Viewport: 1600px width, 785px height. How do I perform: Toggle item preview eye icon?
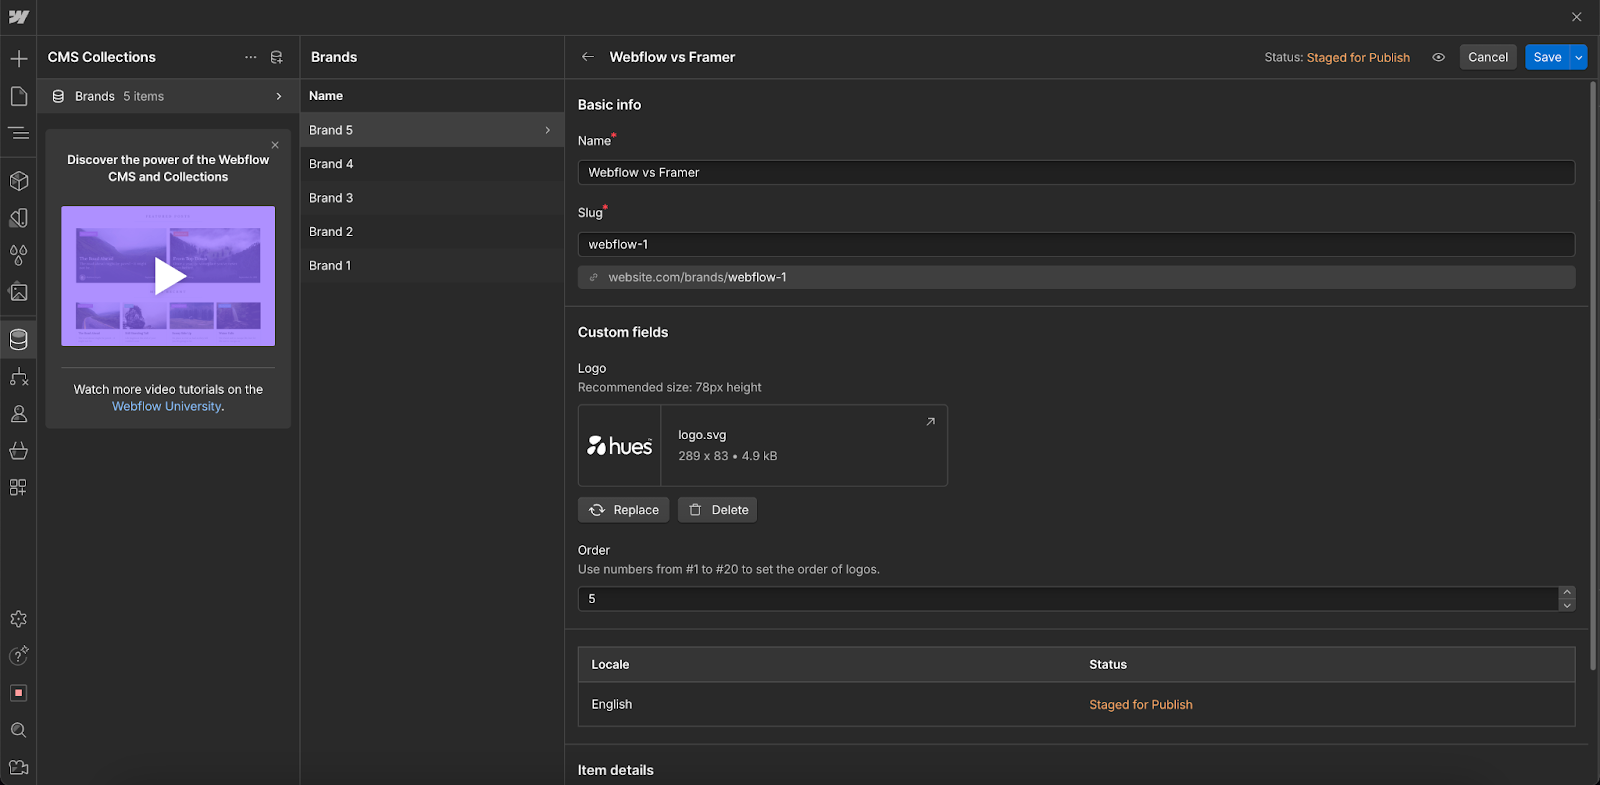pyautogui.click(x=1438, y=57)
